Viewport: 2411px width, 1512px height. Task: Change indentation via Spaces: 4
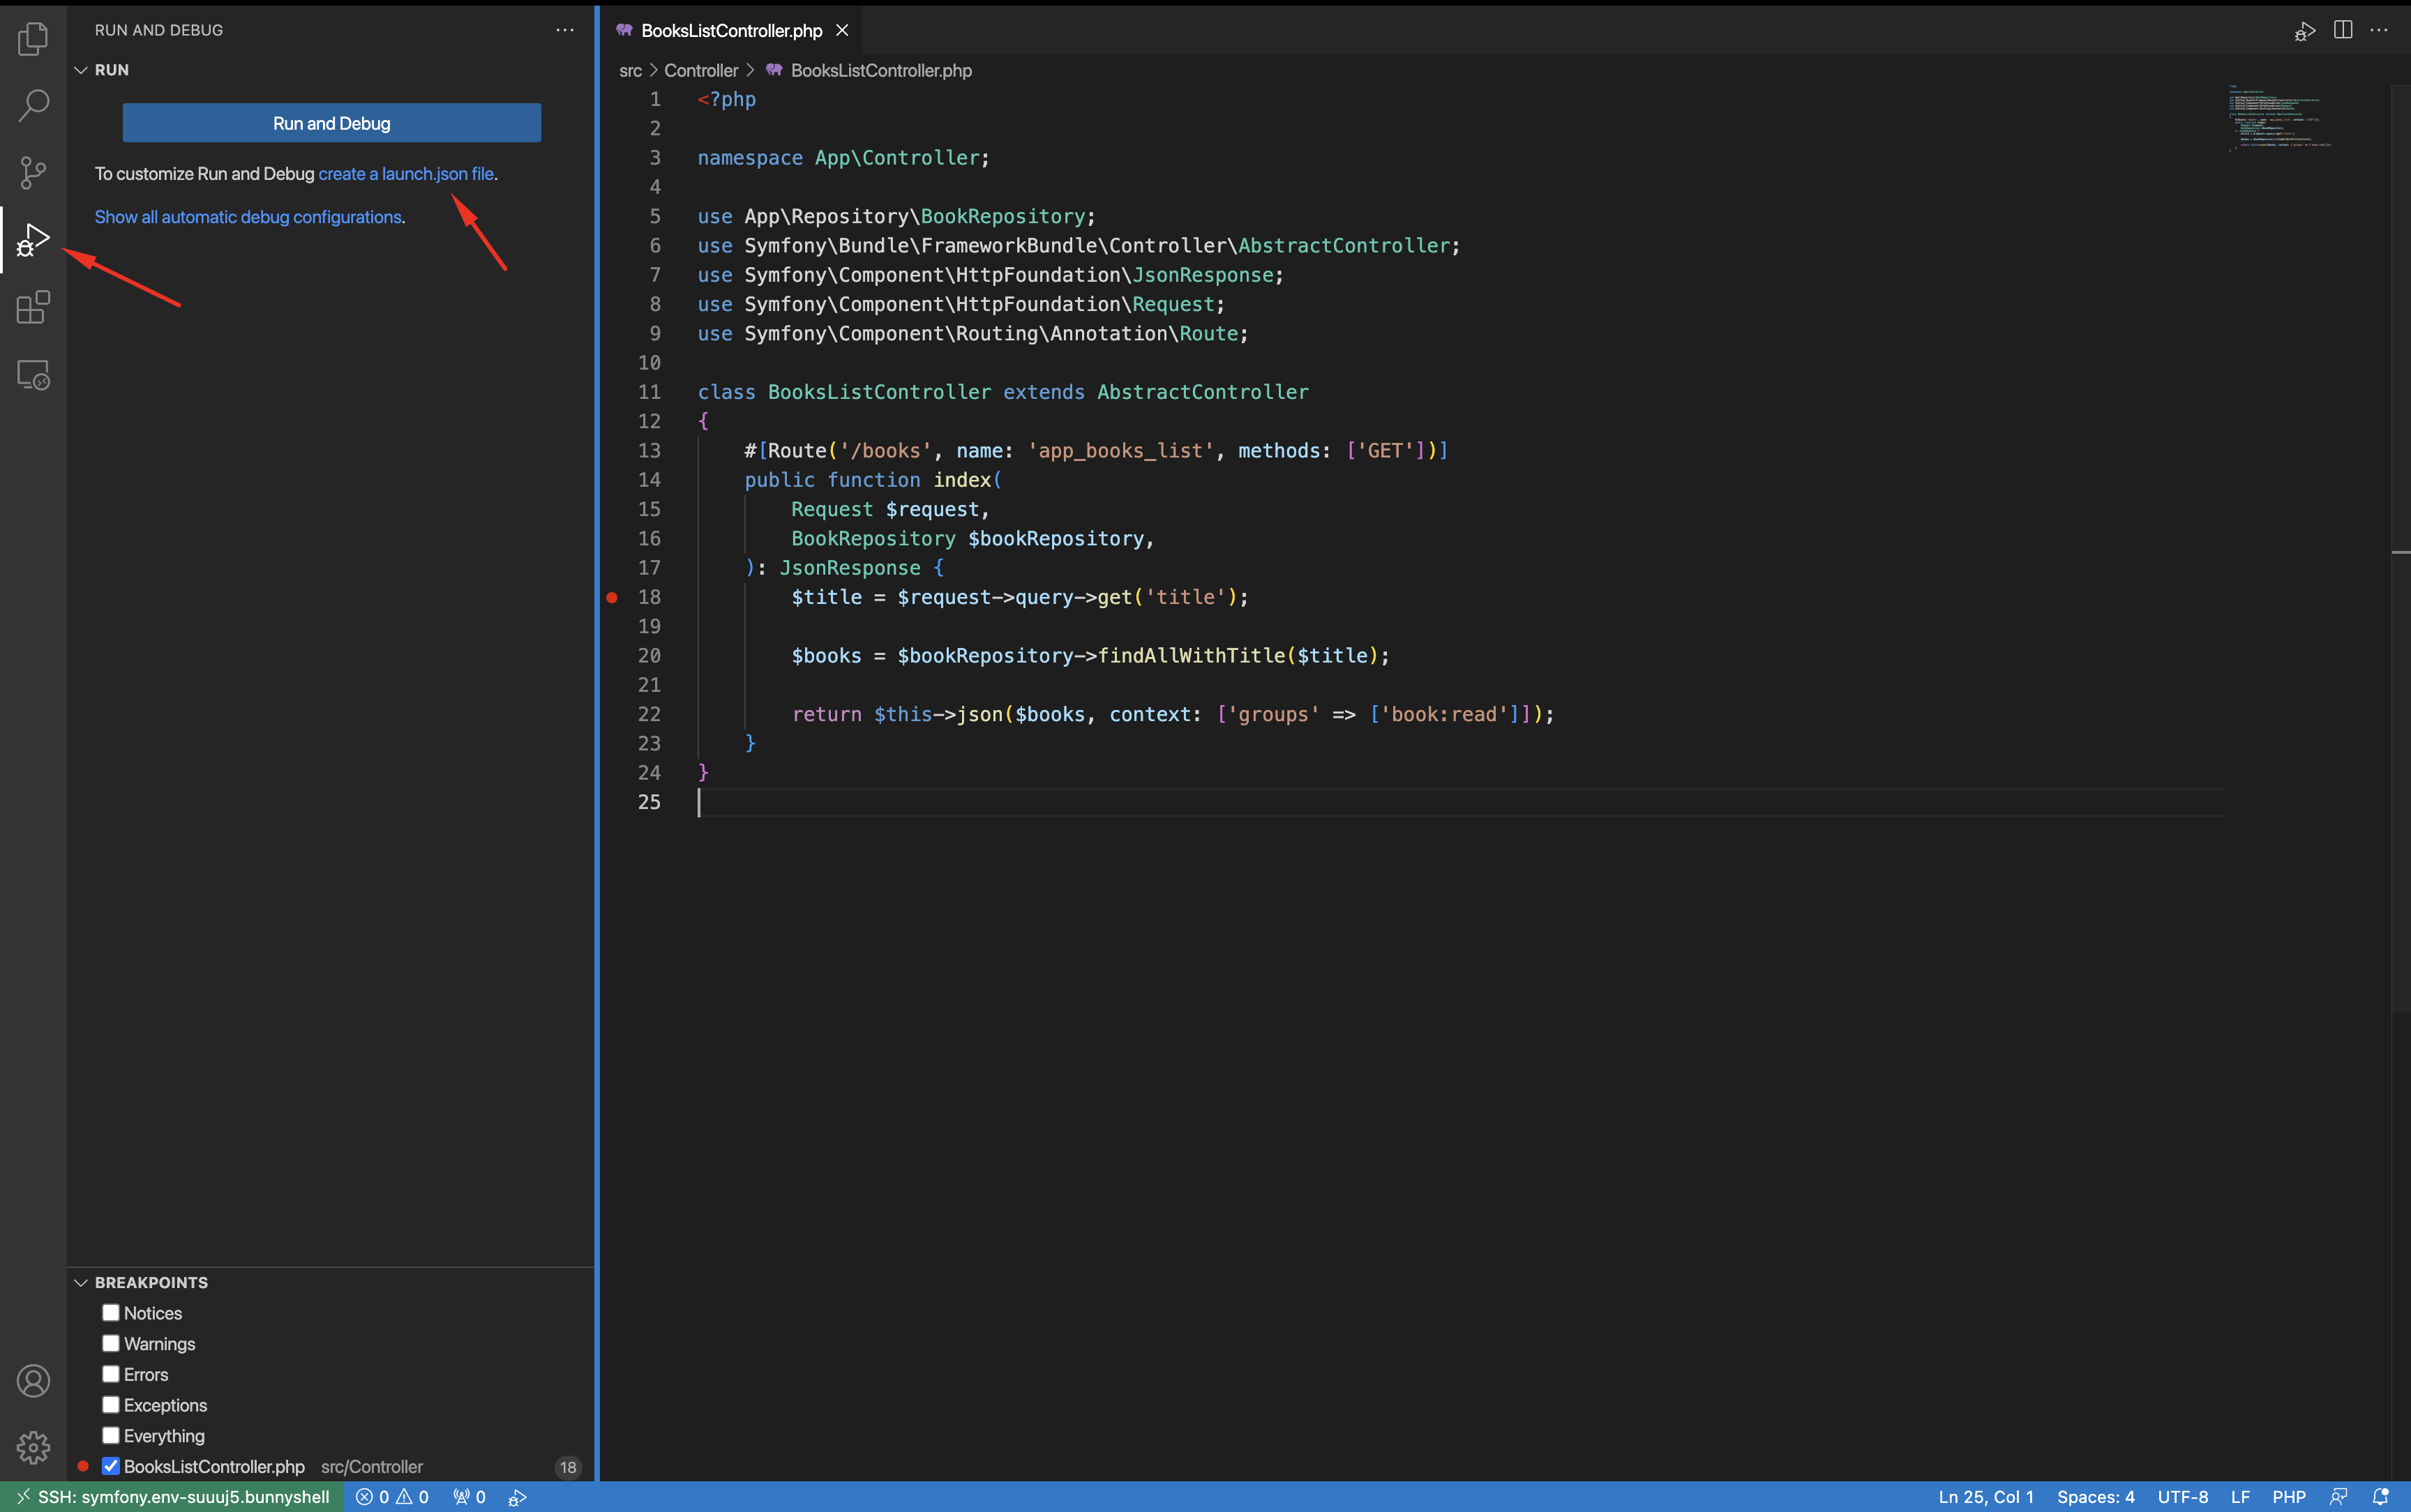2095,1497
